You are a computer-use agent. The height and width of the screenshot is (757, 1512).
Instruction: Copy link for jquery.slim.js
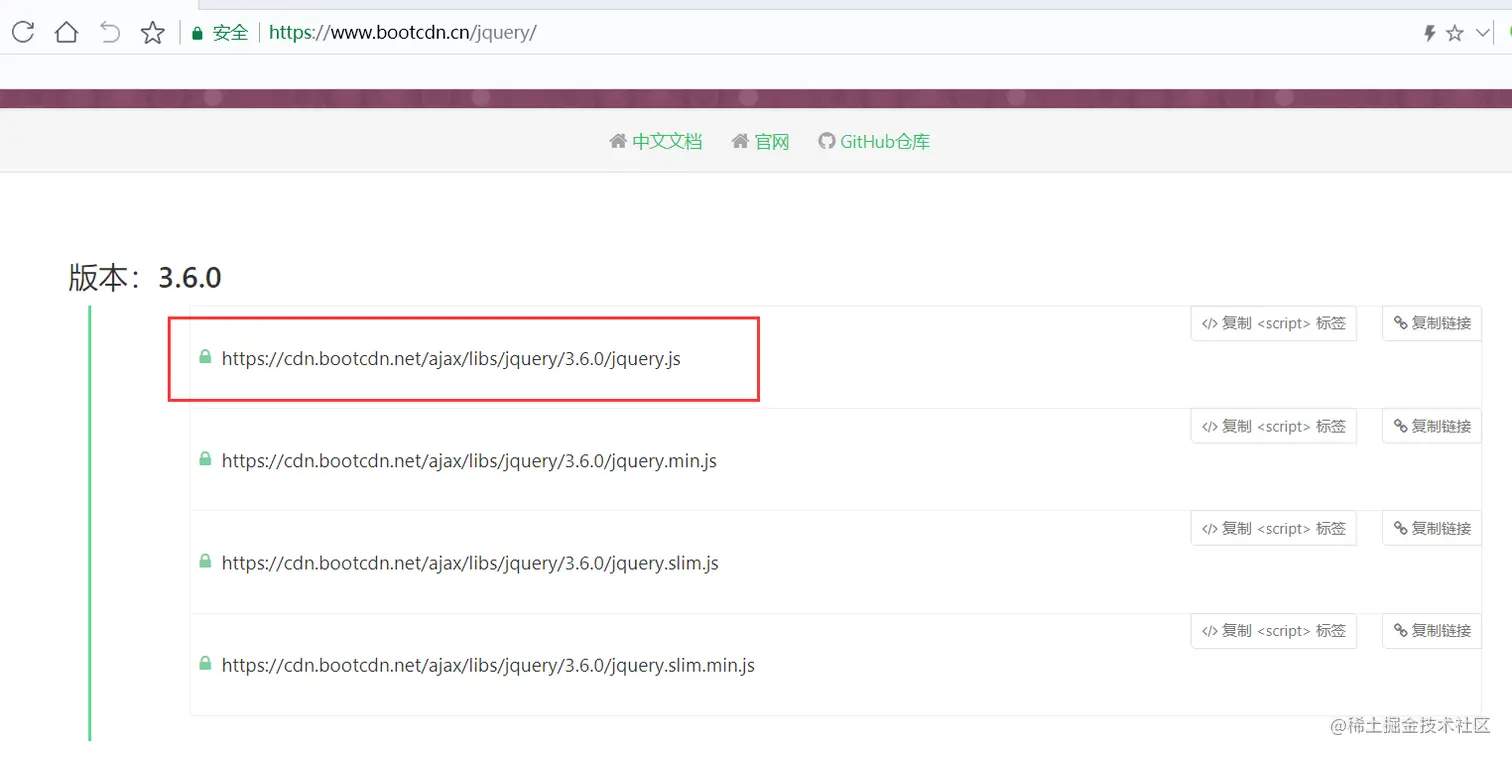[x=1432, y=528]
